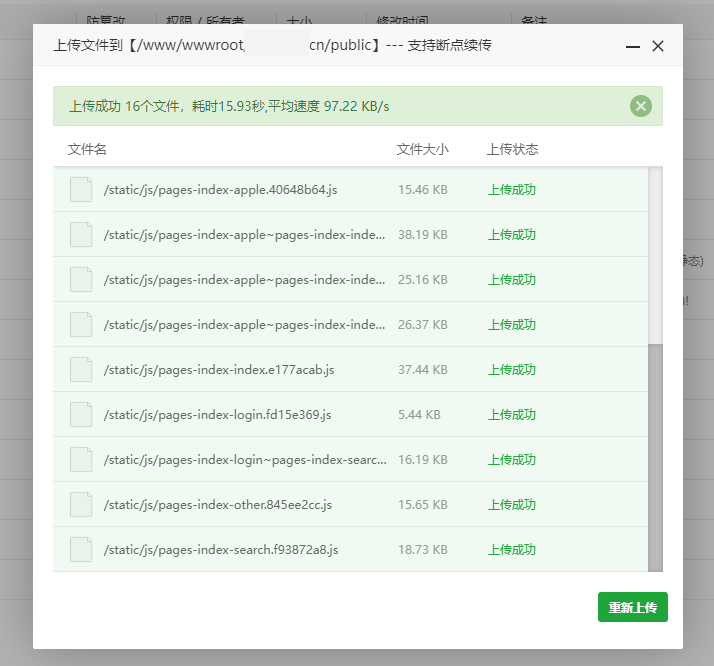Dismiss the green upload success banner
714x666 pixels.
pos(641,106)
